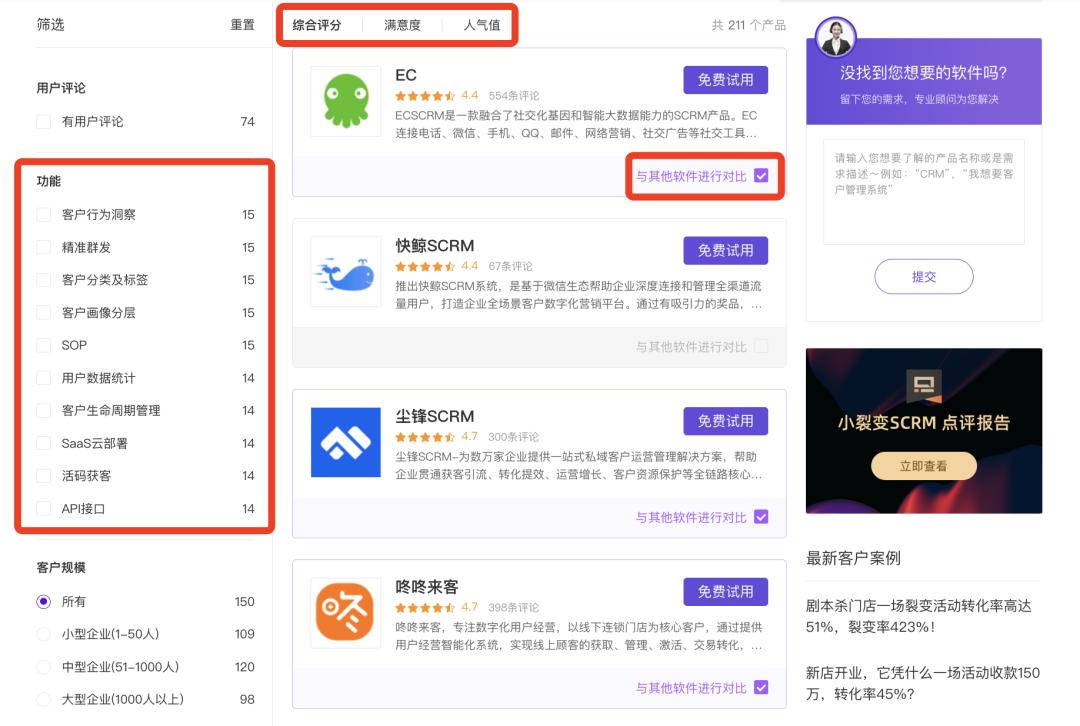Image resolution: width=1080 pixels, height=726 pixels.
Task: Check the API接口 filter
Action: tap(43, 509)
